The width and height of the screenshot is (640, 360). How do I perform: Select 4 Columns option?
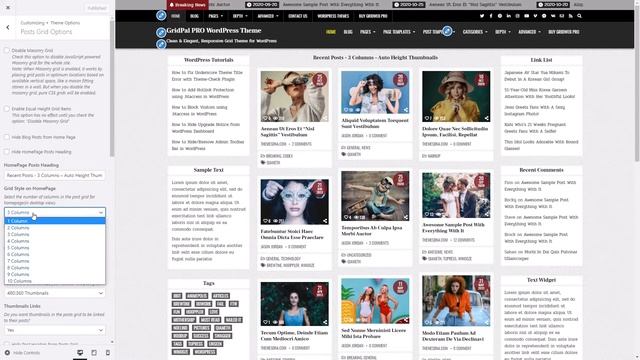click(x=55, y=241)
